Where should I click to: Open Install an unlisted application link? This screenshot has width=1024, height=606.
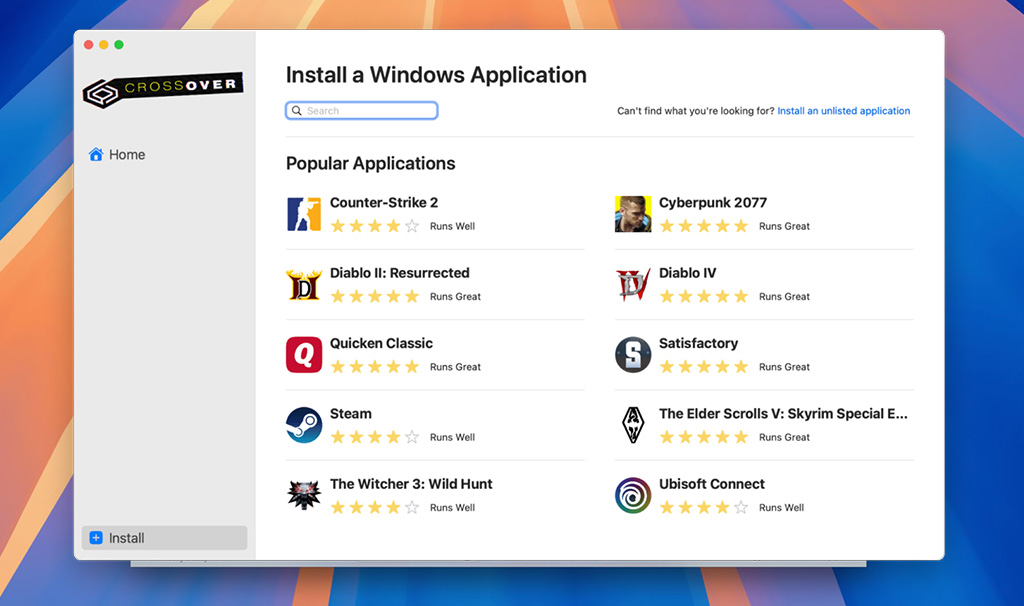[844, 111]
